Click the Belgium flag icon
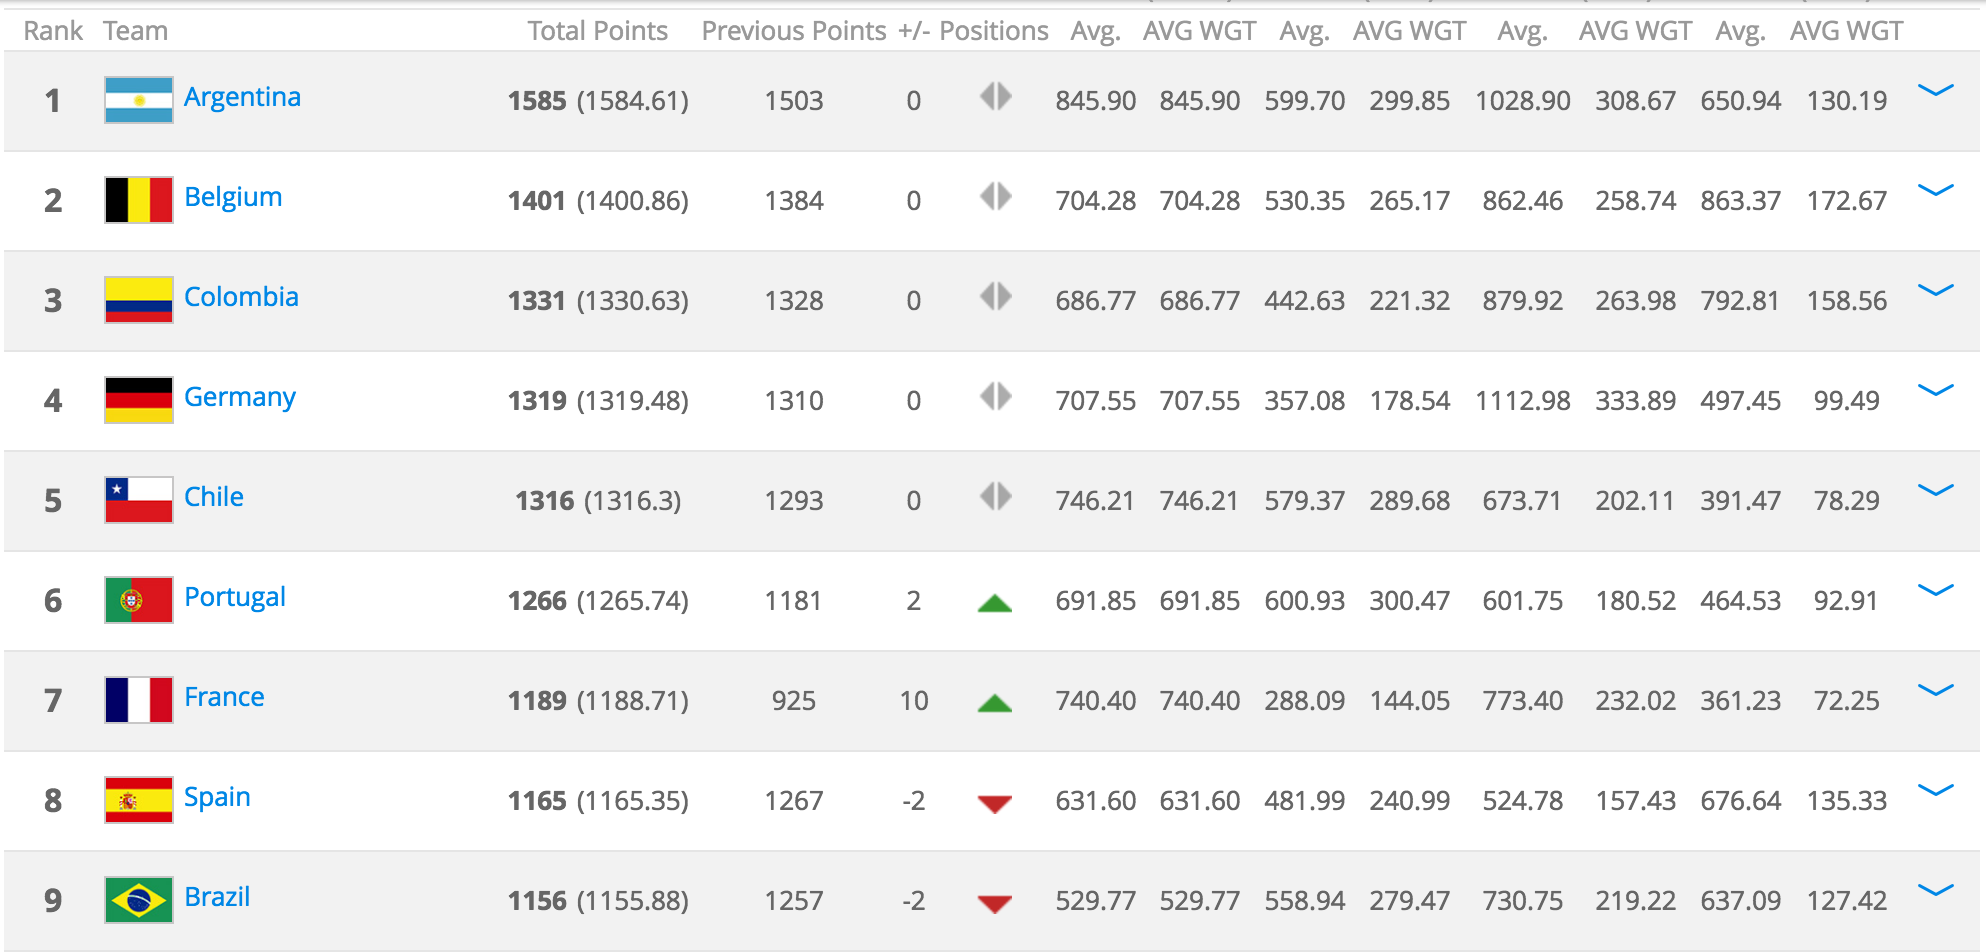Image resolution: width=1986 pixels, height=952 pixels. point(139,200)
